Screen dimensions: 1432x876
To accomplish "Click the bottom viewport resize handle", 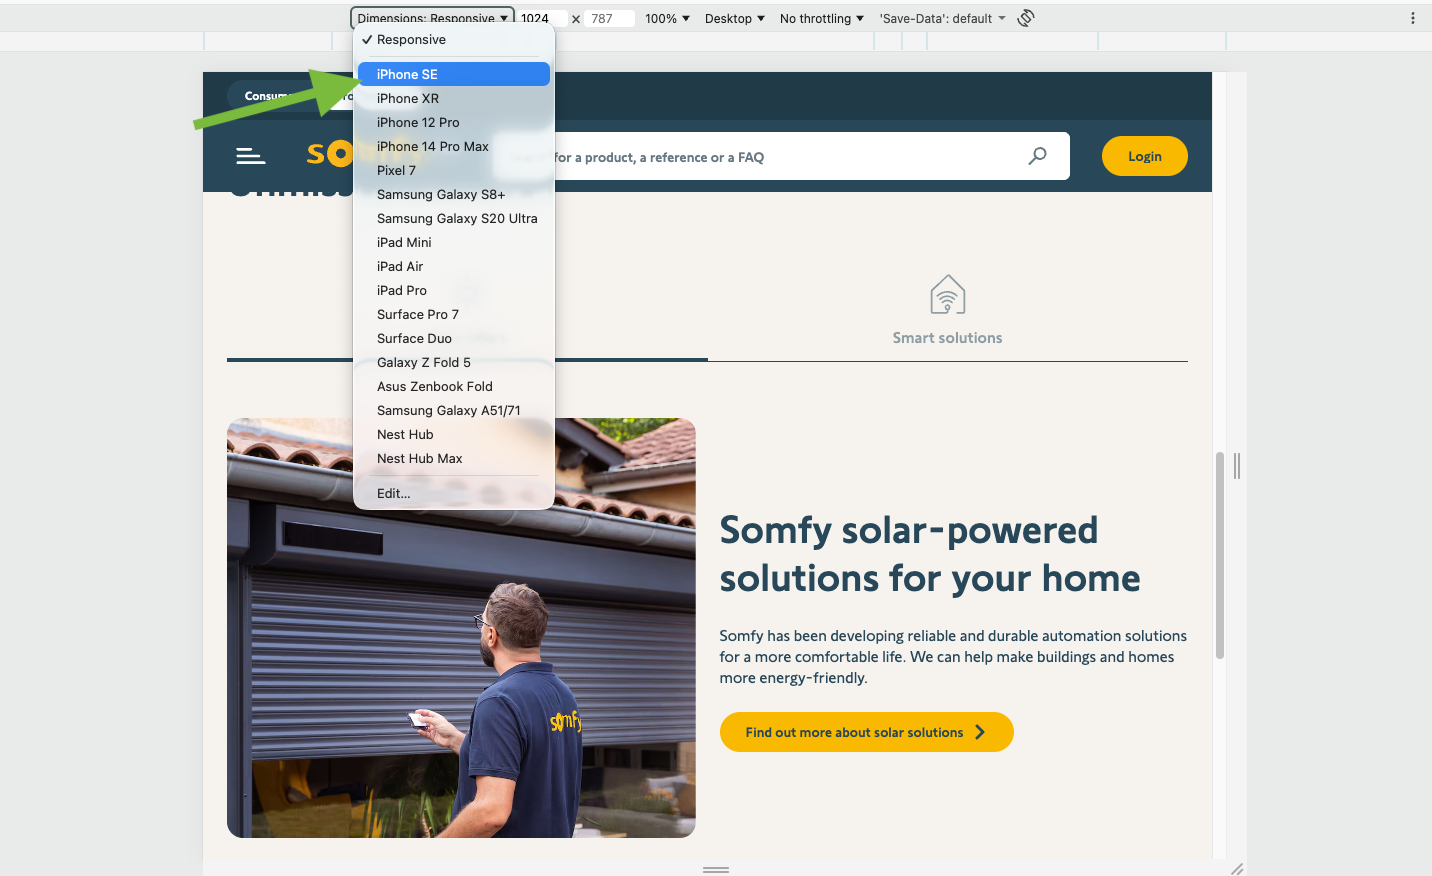I will [715, 869].
